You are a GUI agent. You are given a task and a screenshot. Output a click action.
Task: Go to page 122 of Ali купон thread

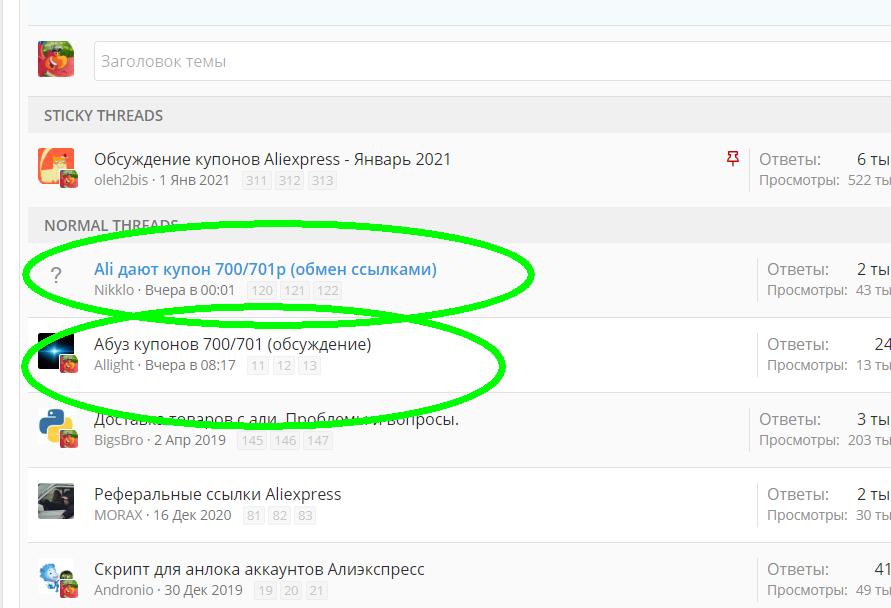(327, 291)
